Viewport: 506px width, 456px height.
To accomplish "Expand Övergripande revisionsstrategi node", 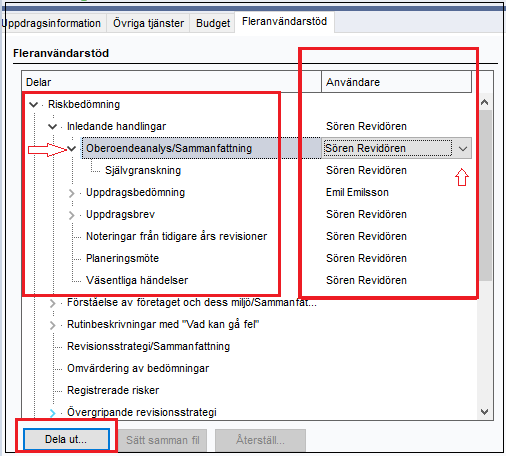I will pyautogui.click(x=52, y=413).
